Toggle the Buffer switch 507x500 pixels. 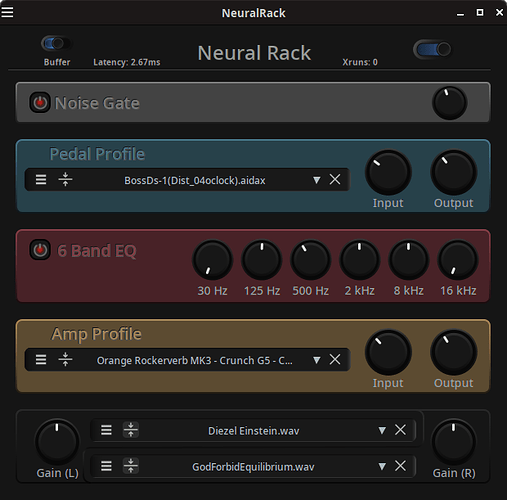56,43
